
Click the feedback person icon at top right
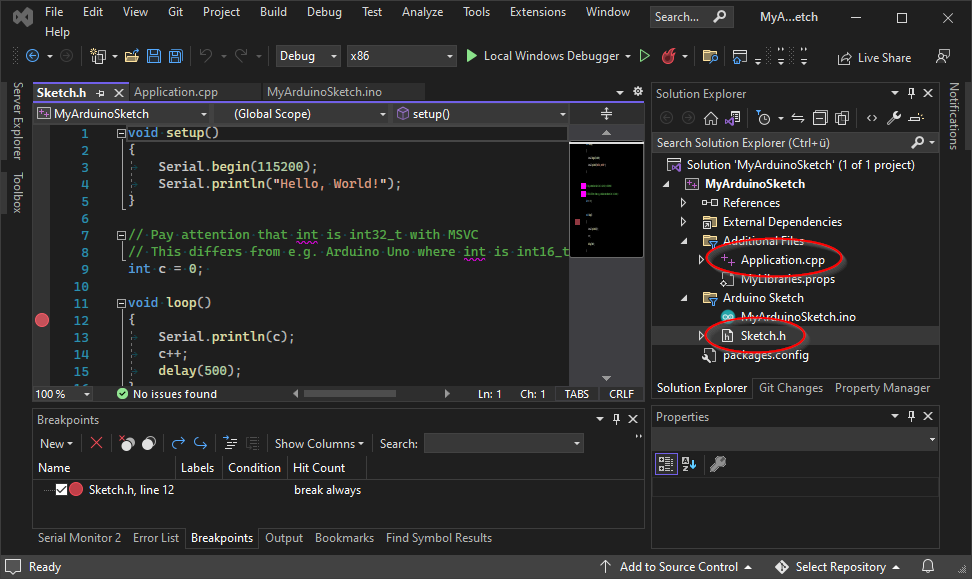943,56
